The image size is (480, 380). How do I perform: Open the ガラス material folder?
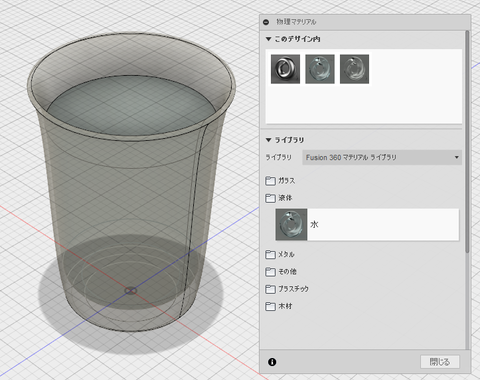(280, 181)
